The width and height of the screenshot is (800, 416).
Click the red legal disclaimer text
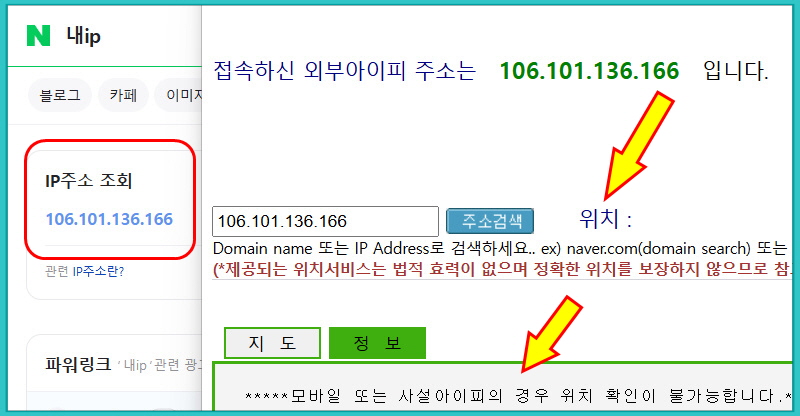(503, 269)
